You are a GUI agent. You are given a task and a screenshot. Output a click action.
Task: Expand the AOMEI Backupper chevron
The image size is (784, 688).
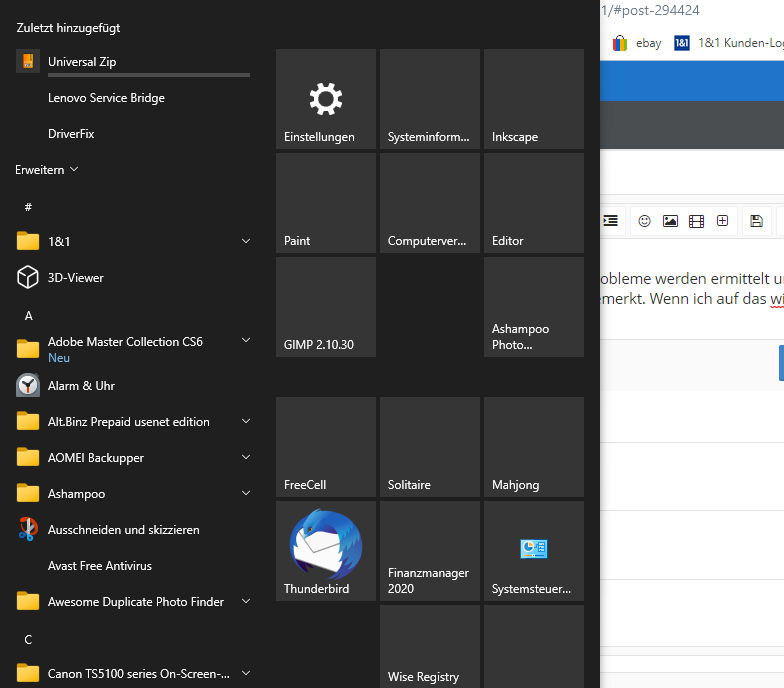coord(246,457)
